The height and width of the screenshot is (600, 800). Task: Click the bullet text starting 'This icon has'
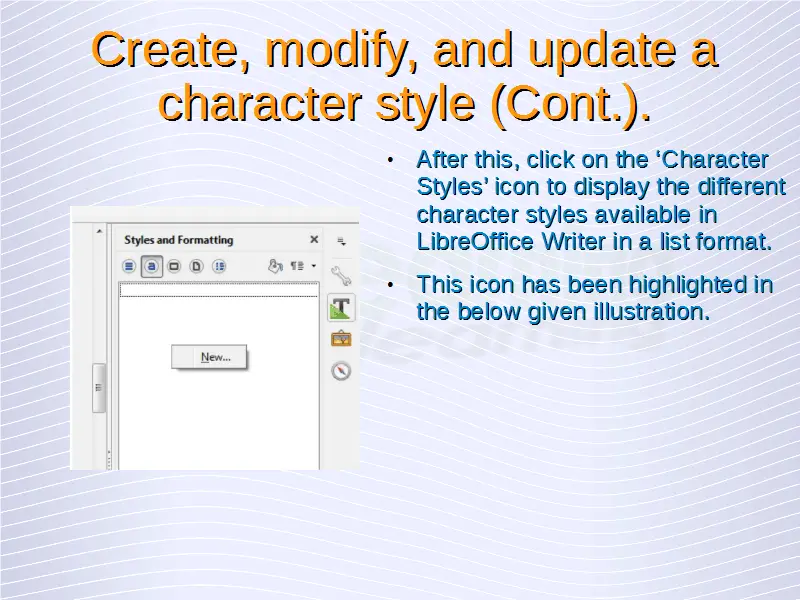(x=594, y=298)
